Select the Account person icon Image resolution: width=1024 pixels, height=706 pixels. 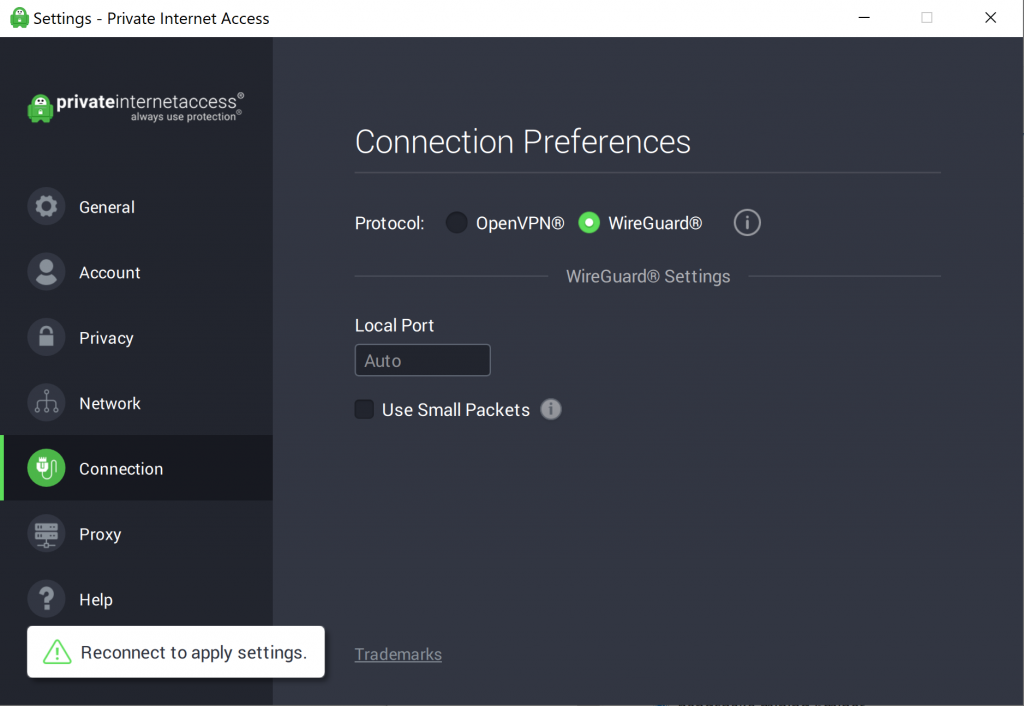tap(46, 272)
